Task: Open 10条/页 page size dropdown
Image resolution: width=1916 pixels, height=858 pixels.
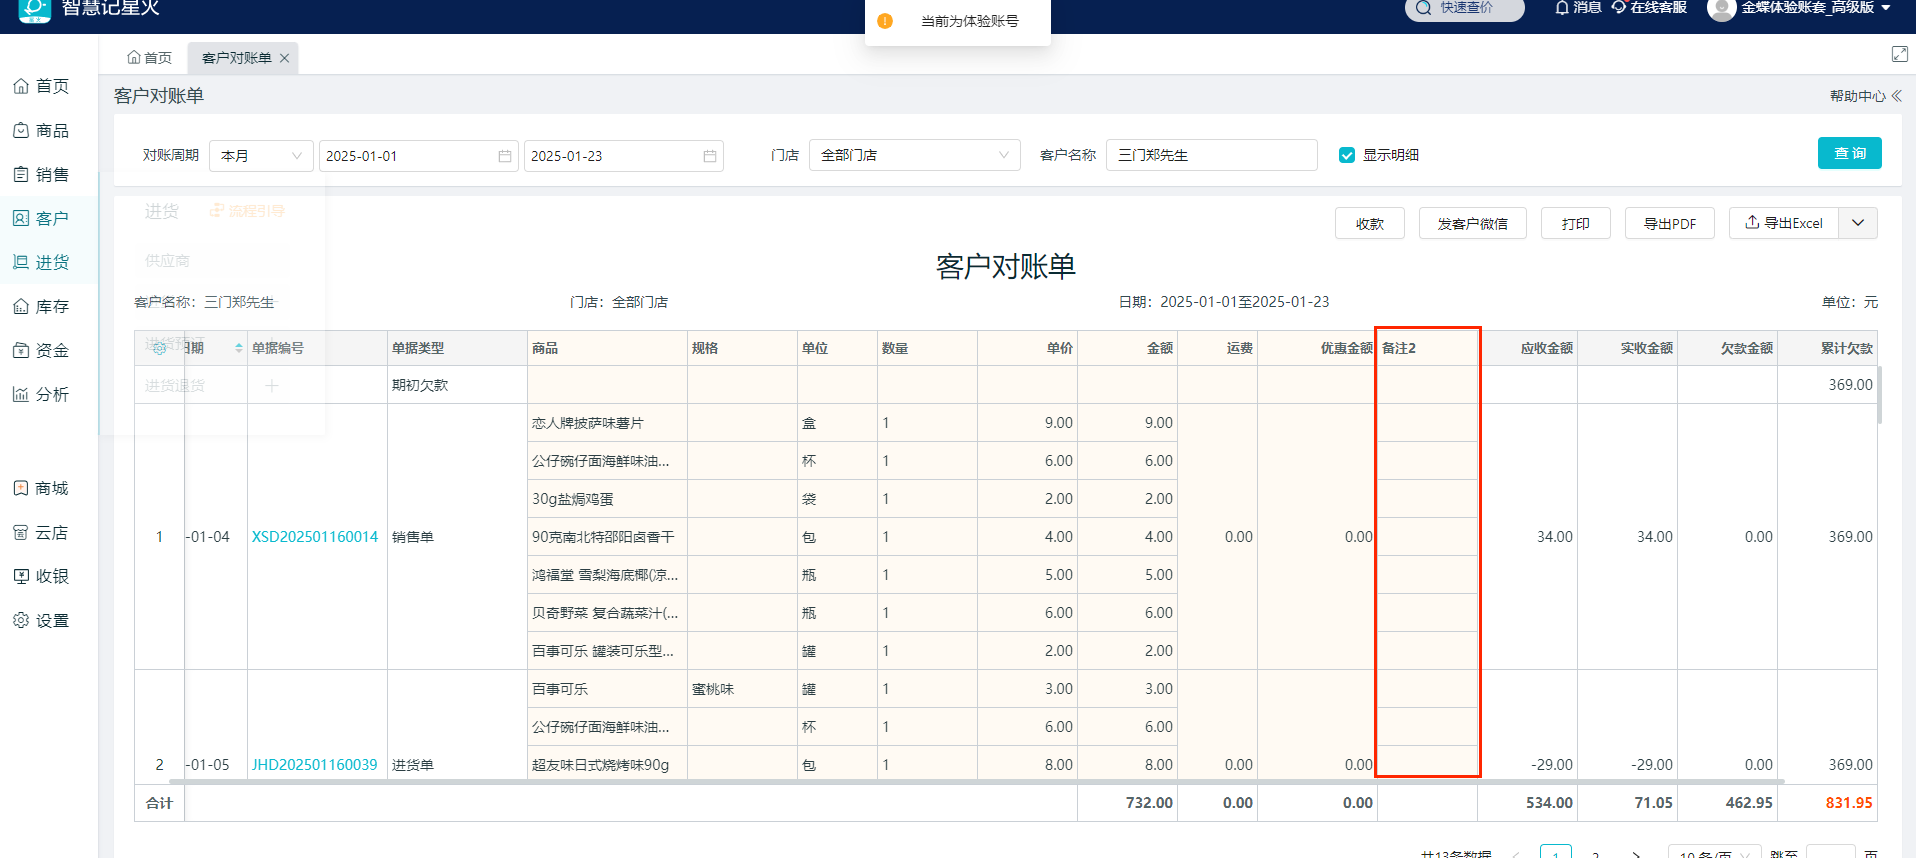Action: [x=1715, y=855]
